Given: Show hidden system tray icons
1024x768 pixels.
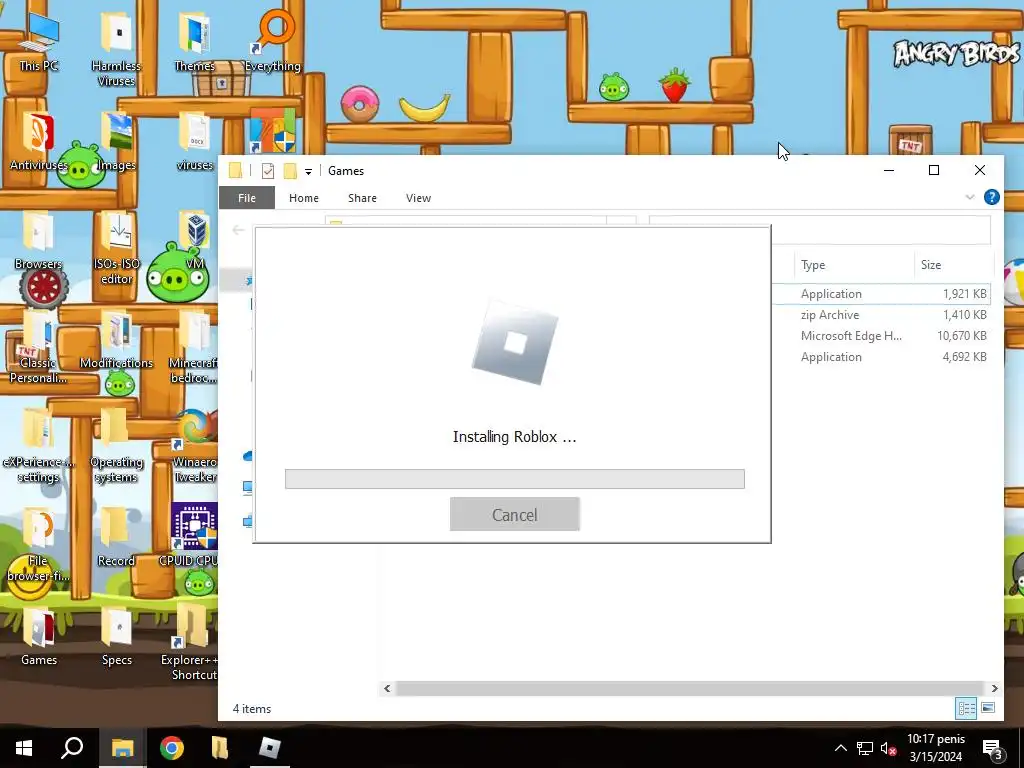Looking at the screenshot, I should tap(841, 748).
